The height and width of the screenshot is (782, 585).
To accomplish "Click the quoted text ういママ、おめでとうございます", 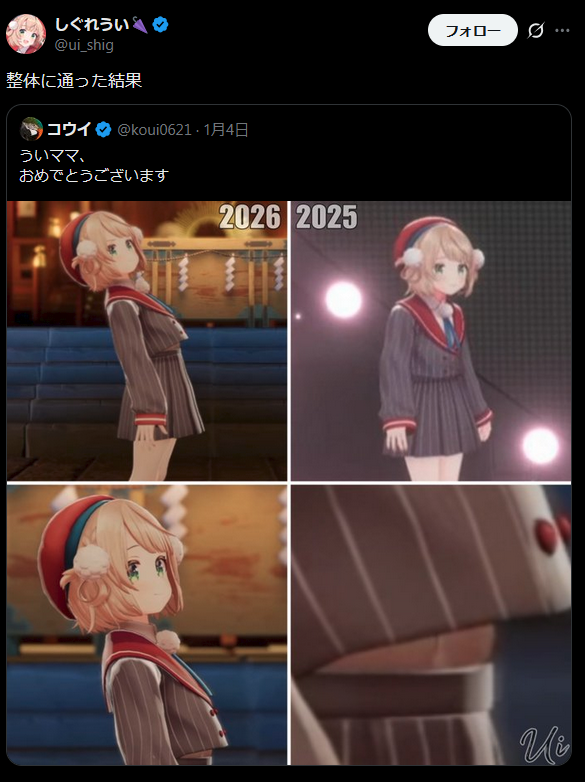I will click(94, 166).
